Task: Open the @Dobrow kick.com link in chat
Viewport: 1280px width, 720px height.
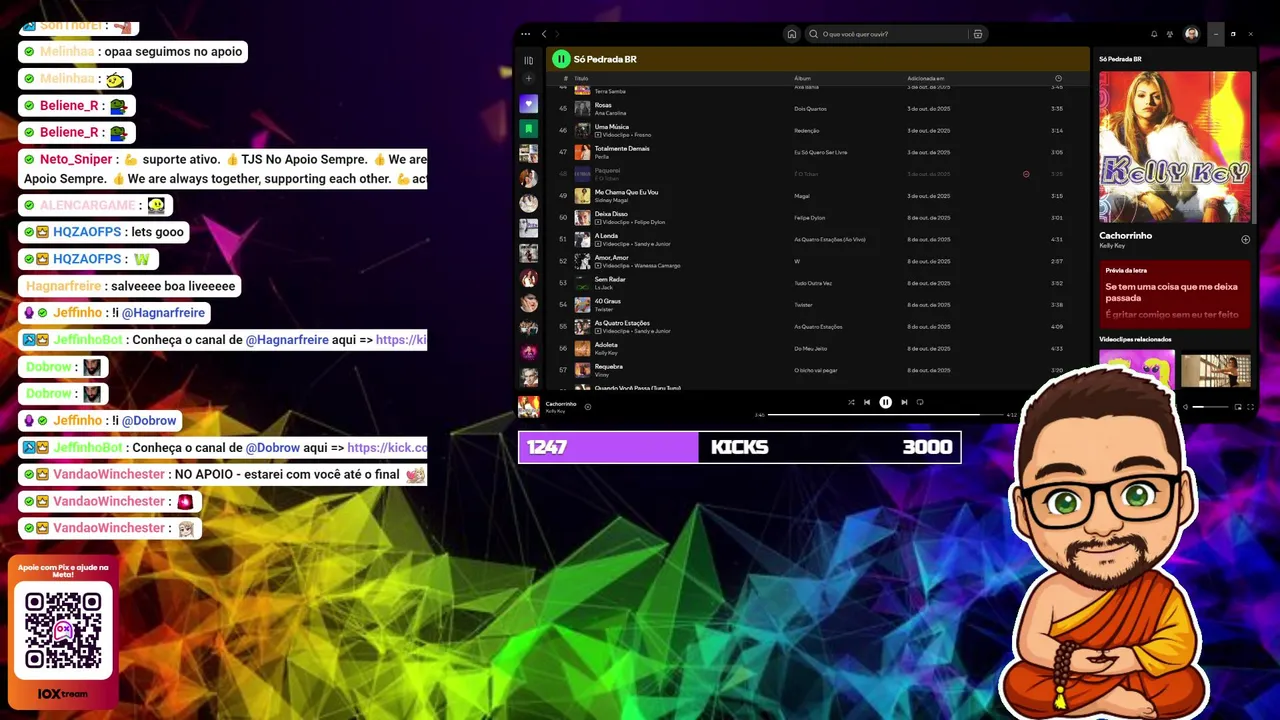Action: click(387, 448)
